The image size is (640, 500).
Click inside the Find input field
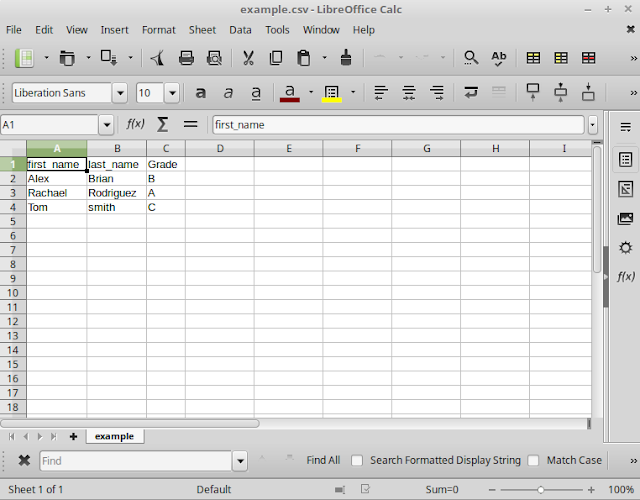click(x=136, y=461)
